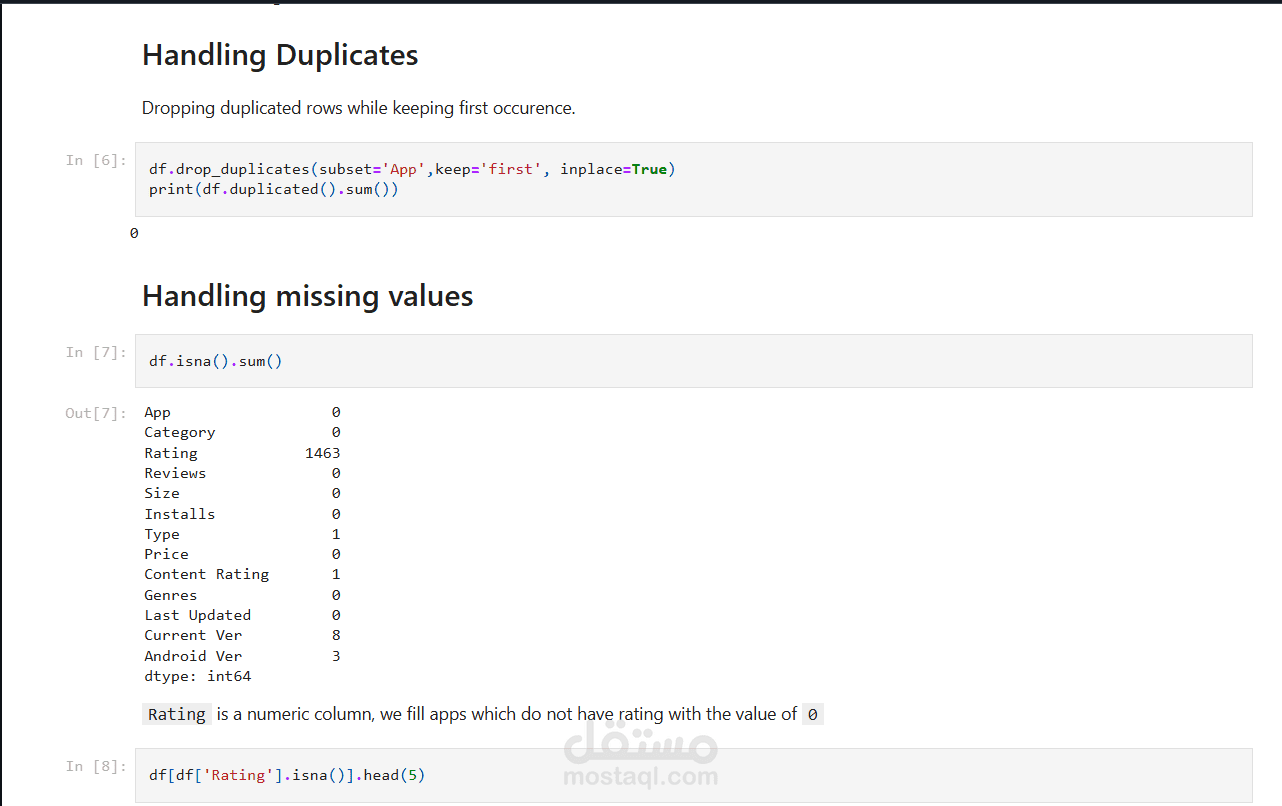Click the 'is a numeric column' sentence

[x=507, y=714]
